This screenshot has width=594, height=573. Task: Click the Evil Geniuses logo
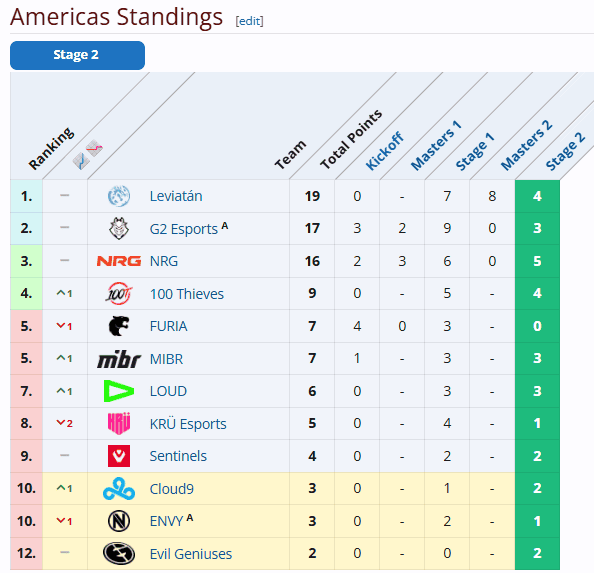pyautogui.click(x=119, y=554)
